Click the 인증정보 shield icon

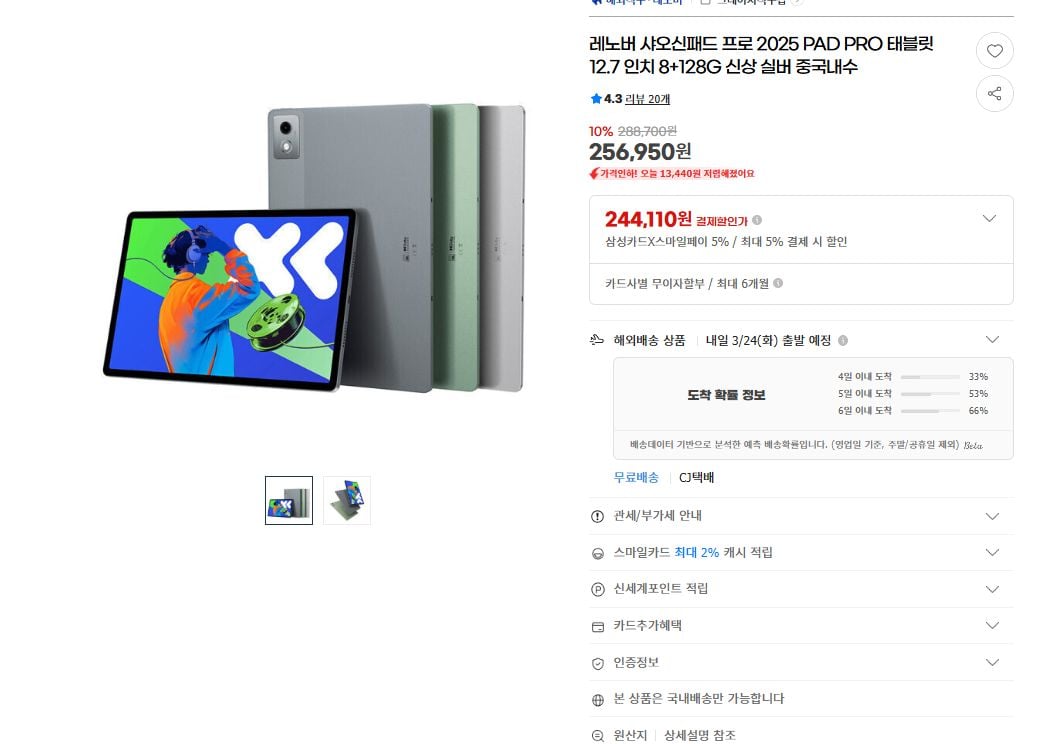597,663
